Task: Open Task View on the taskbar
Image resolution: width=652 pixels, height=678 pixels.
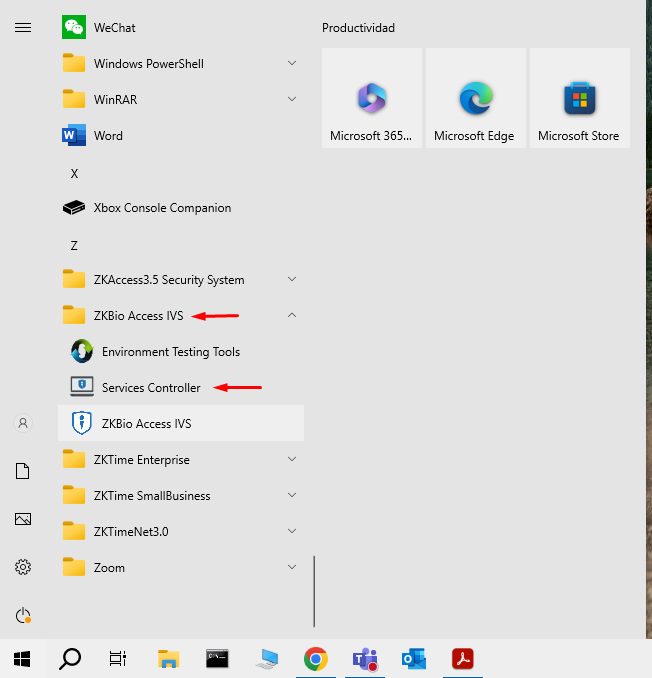Action: [x=118, y=659]
